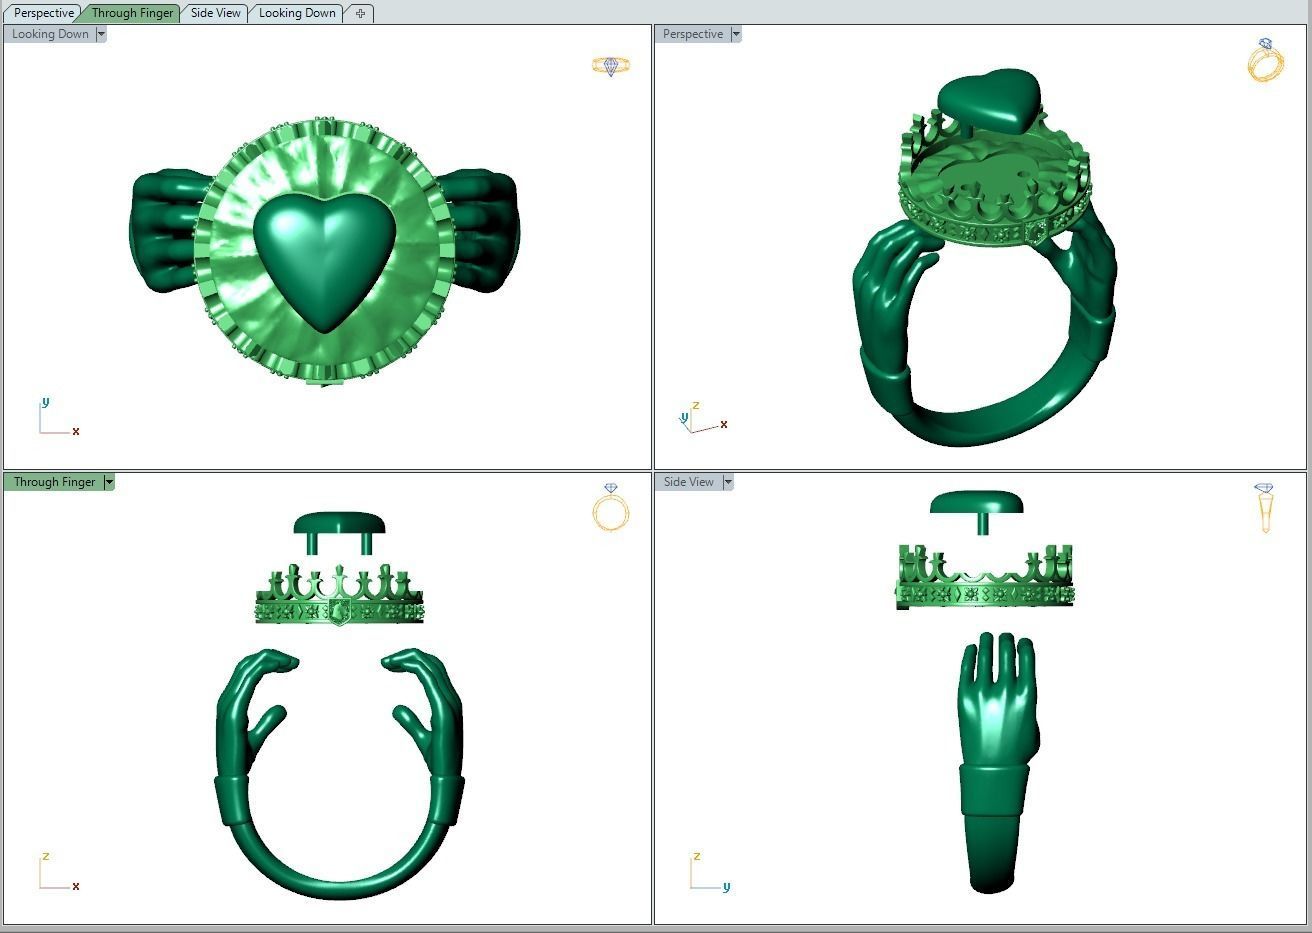
Task: Click the Through Finger viewport title label
Action: [x=54, y=482]
